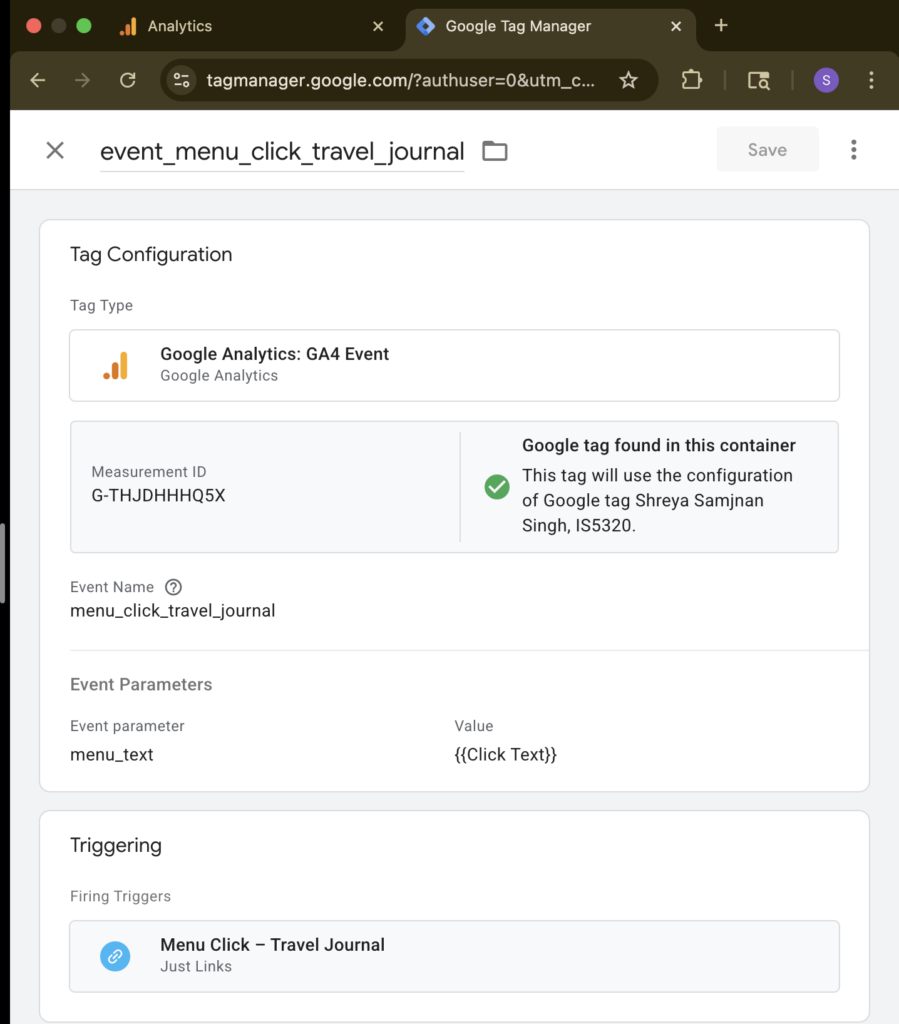Close the tag editor with X icon
This screenshot has height=1024, width=899.
coord(55,150)
